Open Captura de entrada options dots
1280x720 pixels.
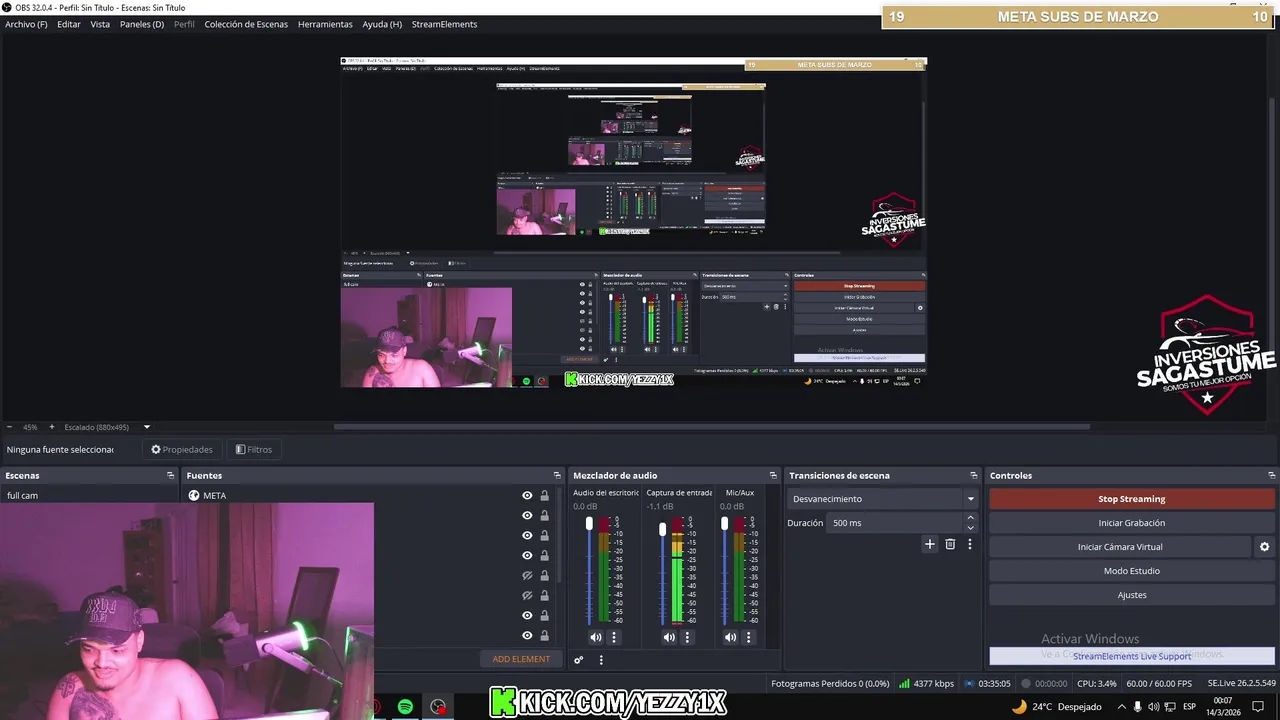tap(687, 637)
